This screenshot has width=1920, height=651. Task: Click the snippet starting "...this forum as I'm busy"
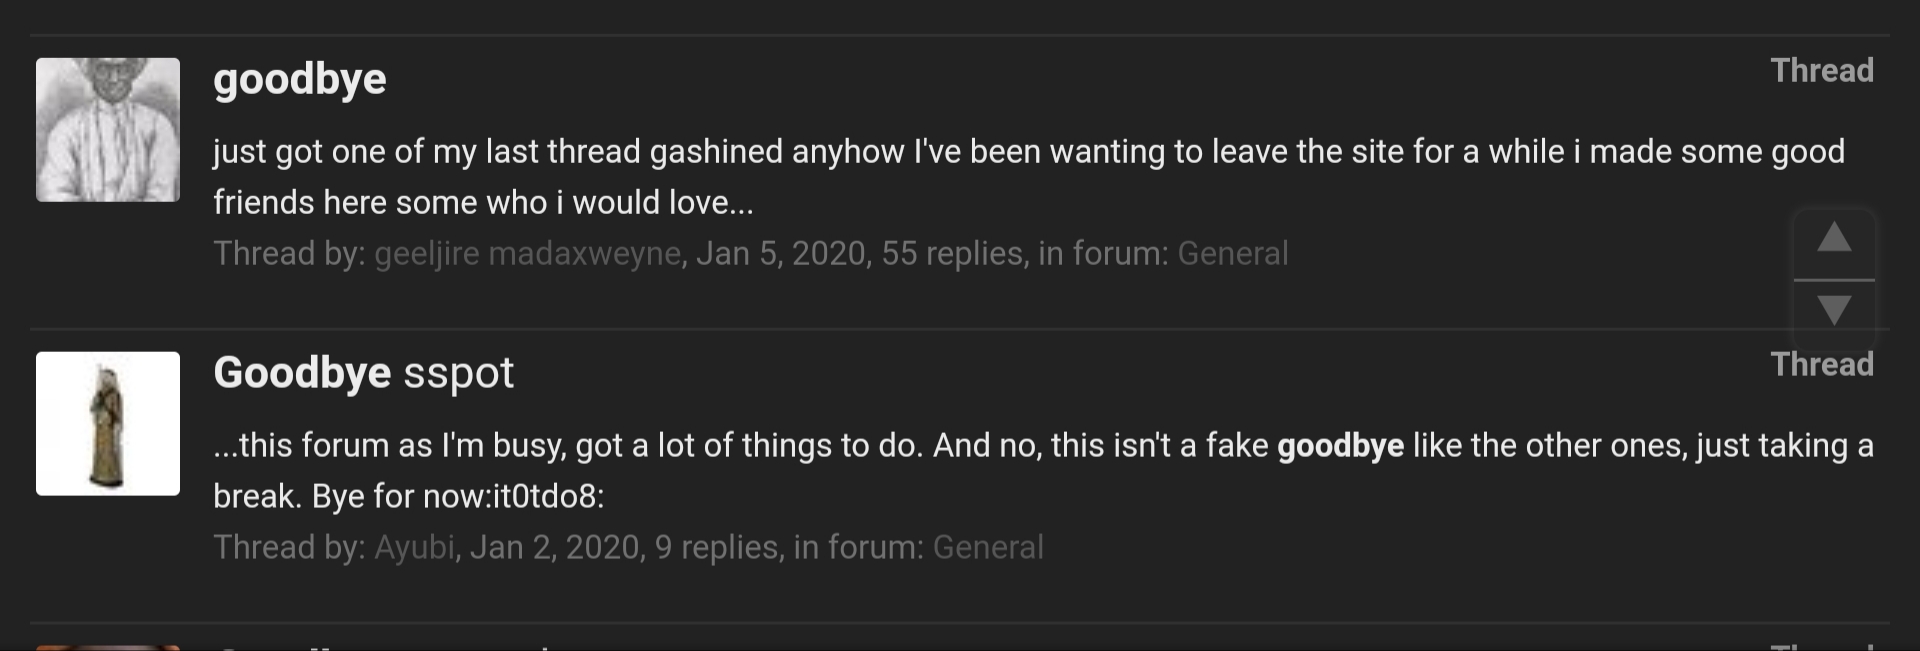pyautogui.click(x=1043, y=470)
